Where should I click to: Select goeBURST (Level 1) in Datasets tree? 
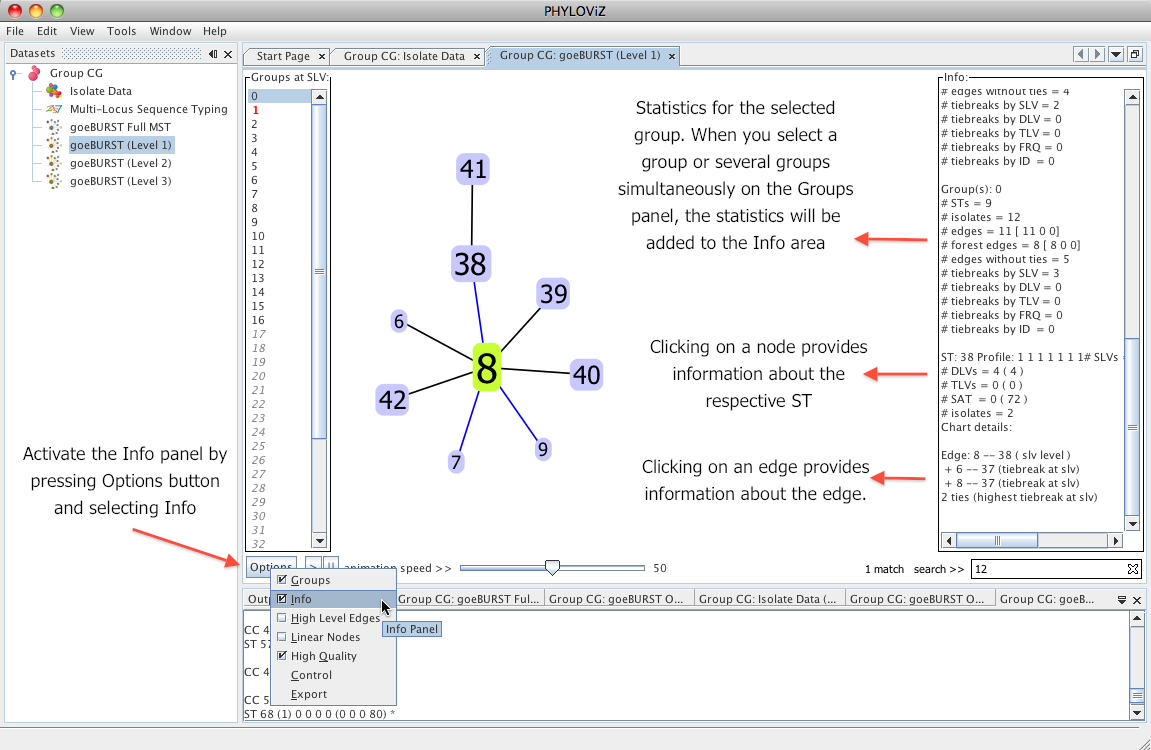tap(120, 145)
